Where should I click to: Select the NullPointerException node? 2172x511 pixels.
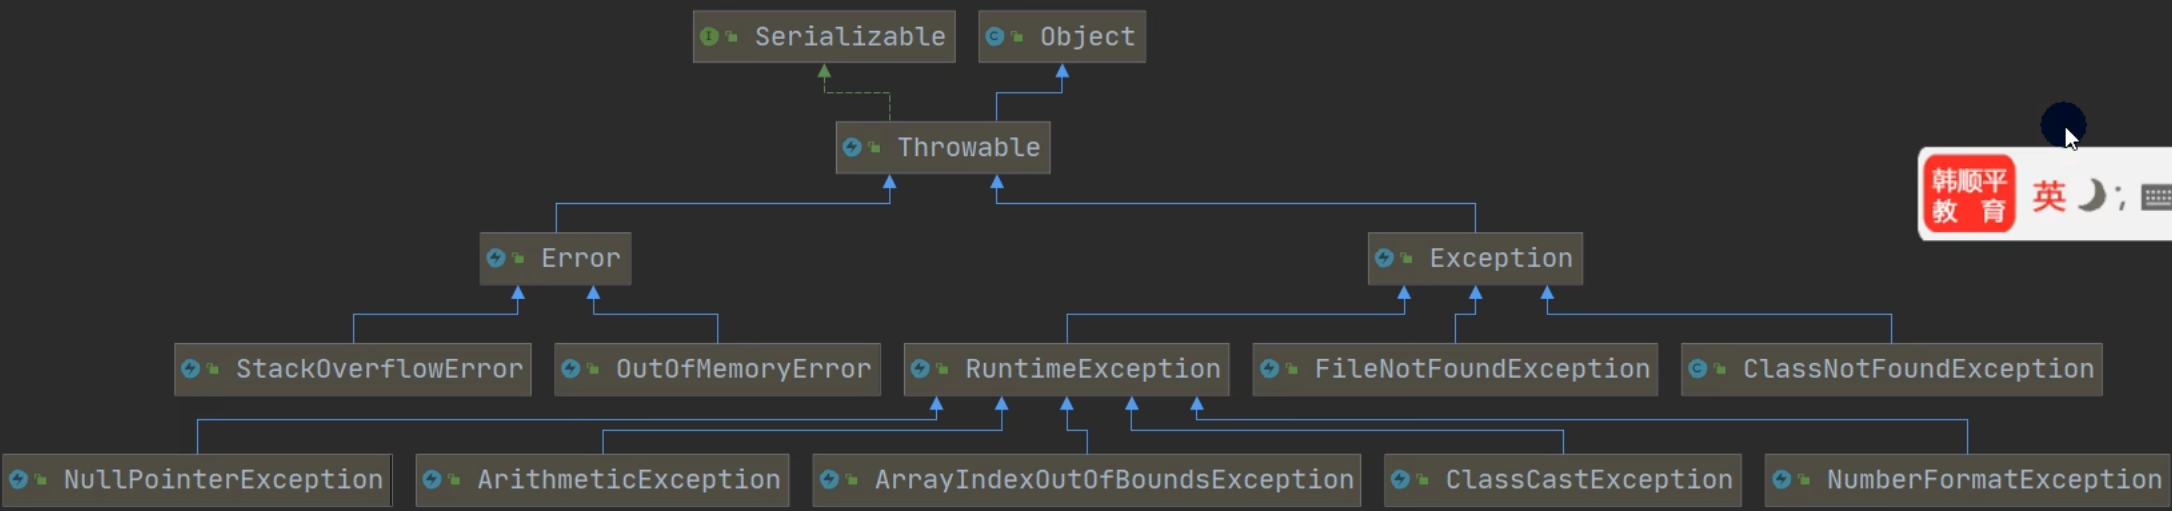[197, 480]
